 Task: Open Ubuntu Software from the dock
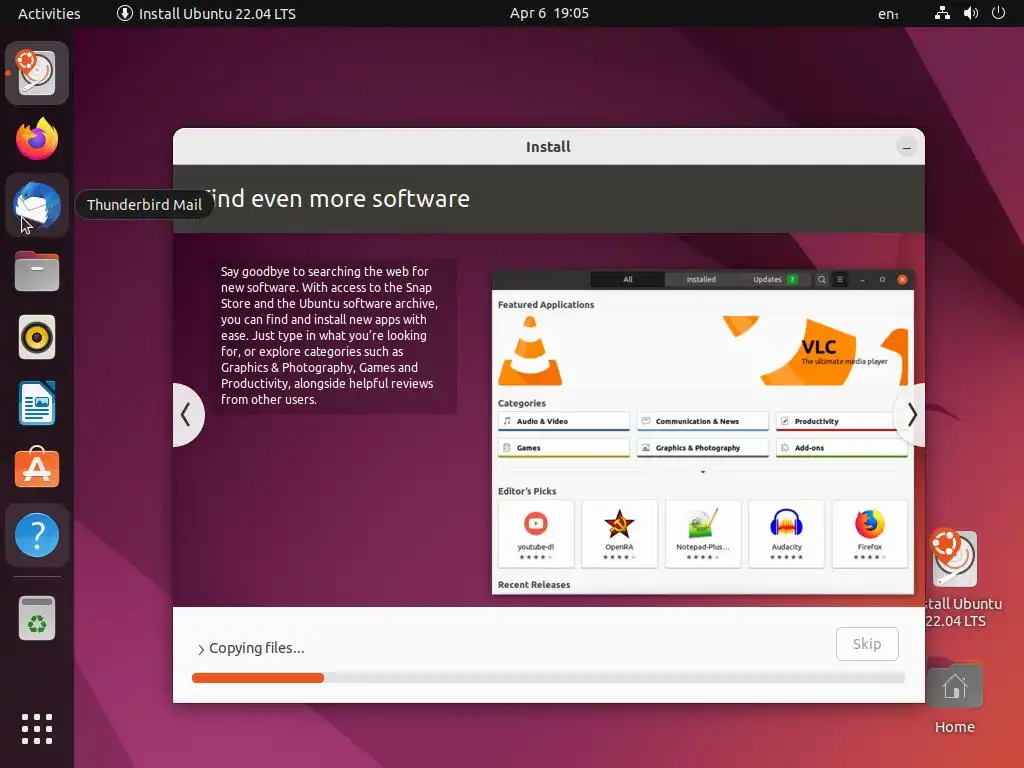pos(37,468)
